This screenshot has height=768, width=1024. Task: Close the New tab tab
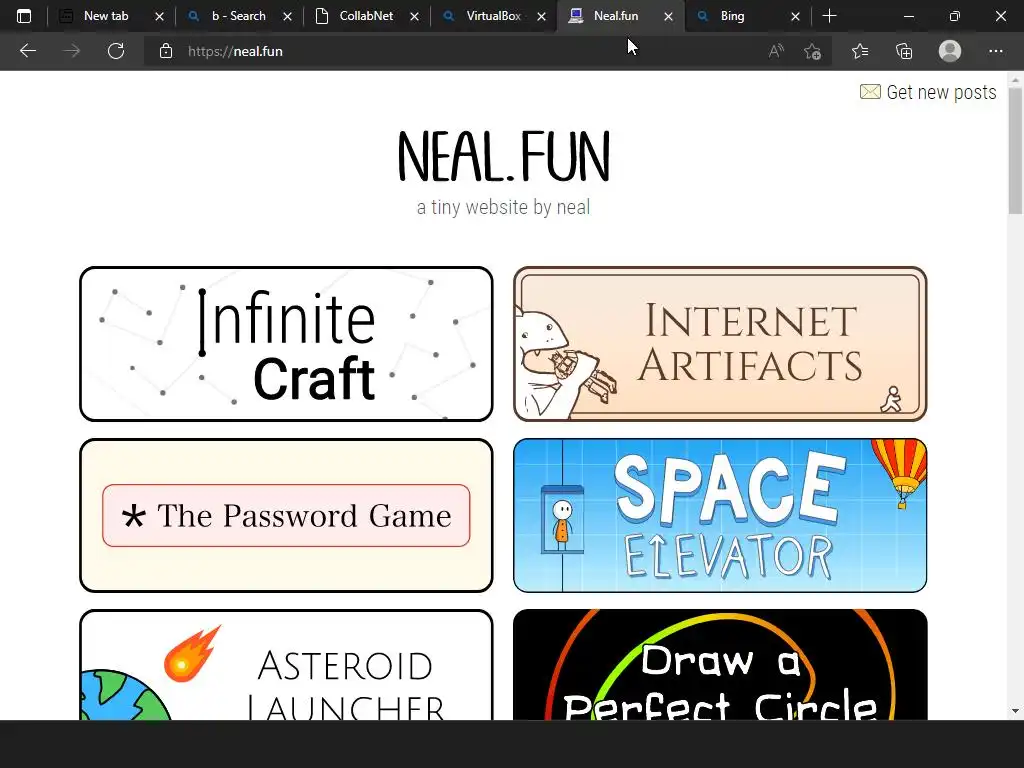pos(159,16)
